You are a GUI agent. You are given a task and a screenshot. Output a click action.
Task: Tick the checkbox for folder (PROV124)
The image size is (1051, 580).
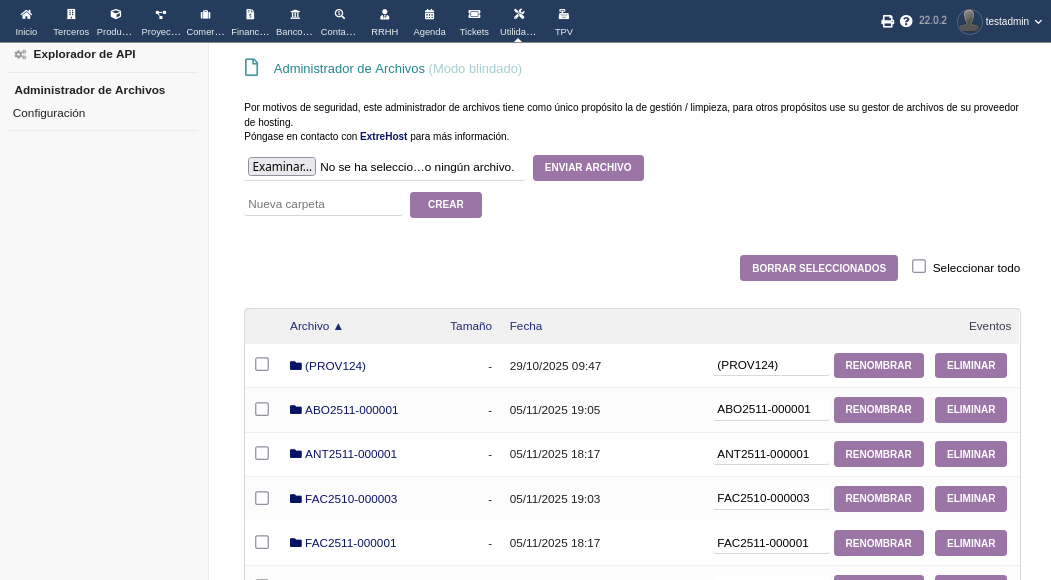coord(262,364)
